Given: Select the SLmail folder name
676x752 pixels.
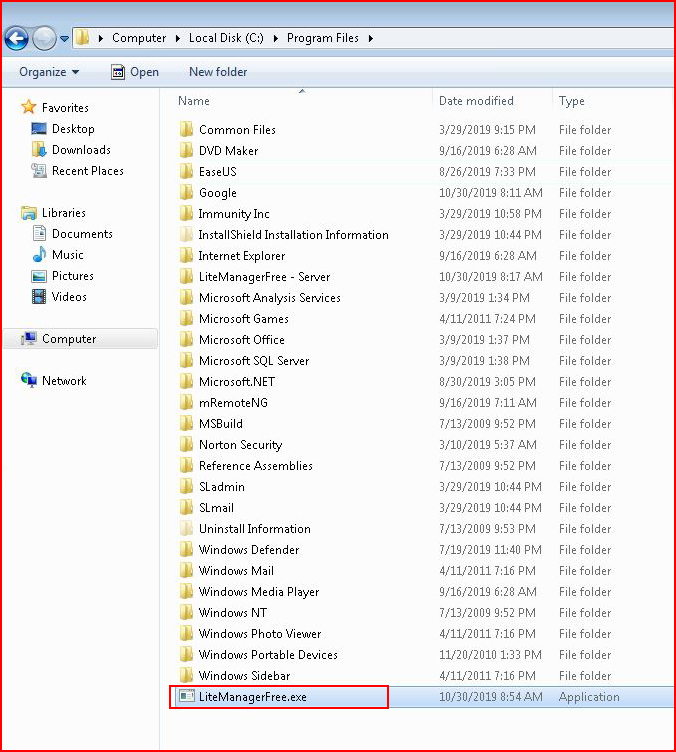Looking at the screenshot, I should 216,507.
